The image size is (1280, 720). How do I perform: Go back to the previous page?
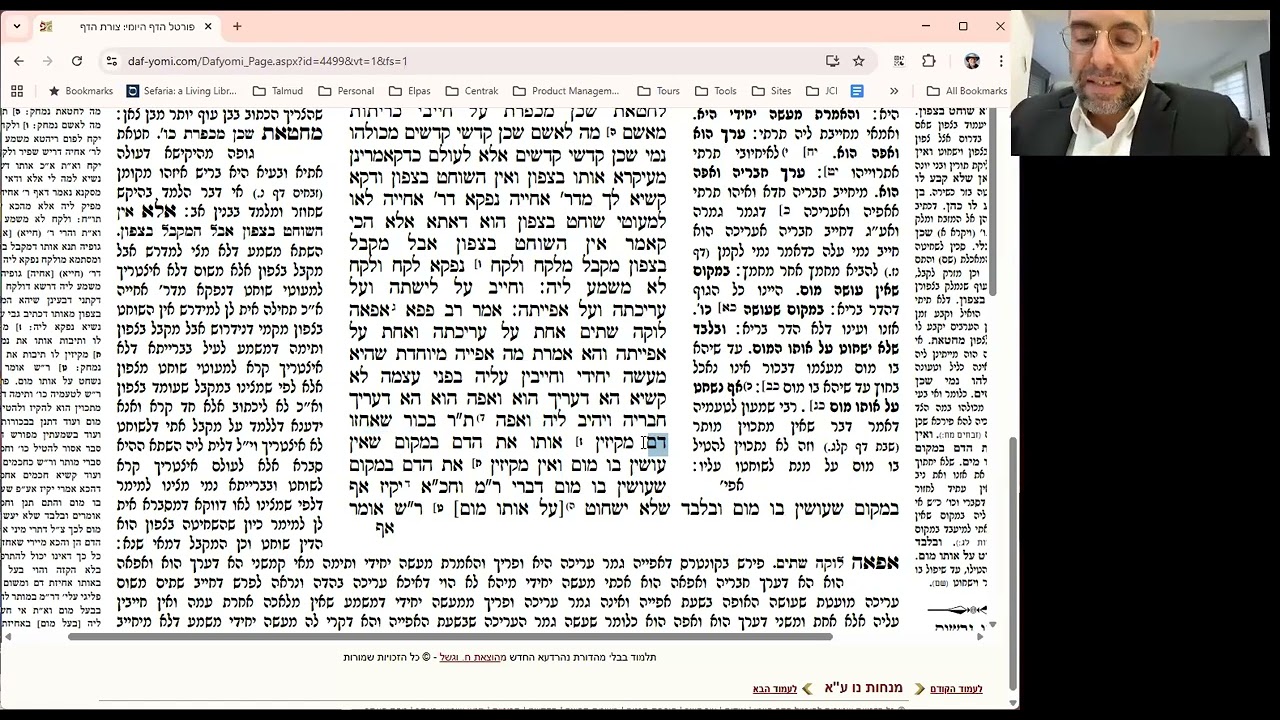[x=19, y=61]
